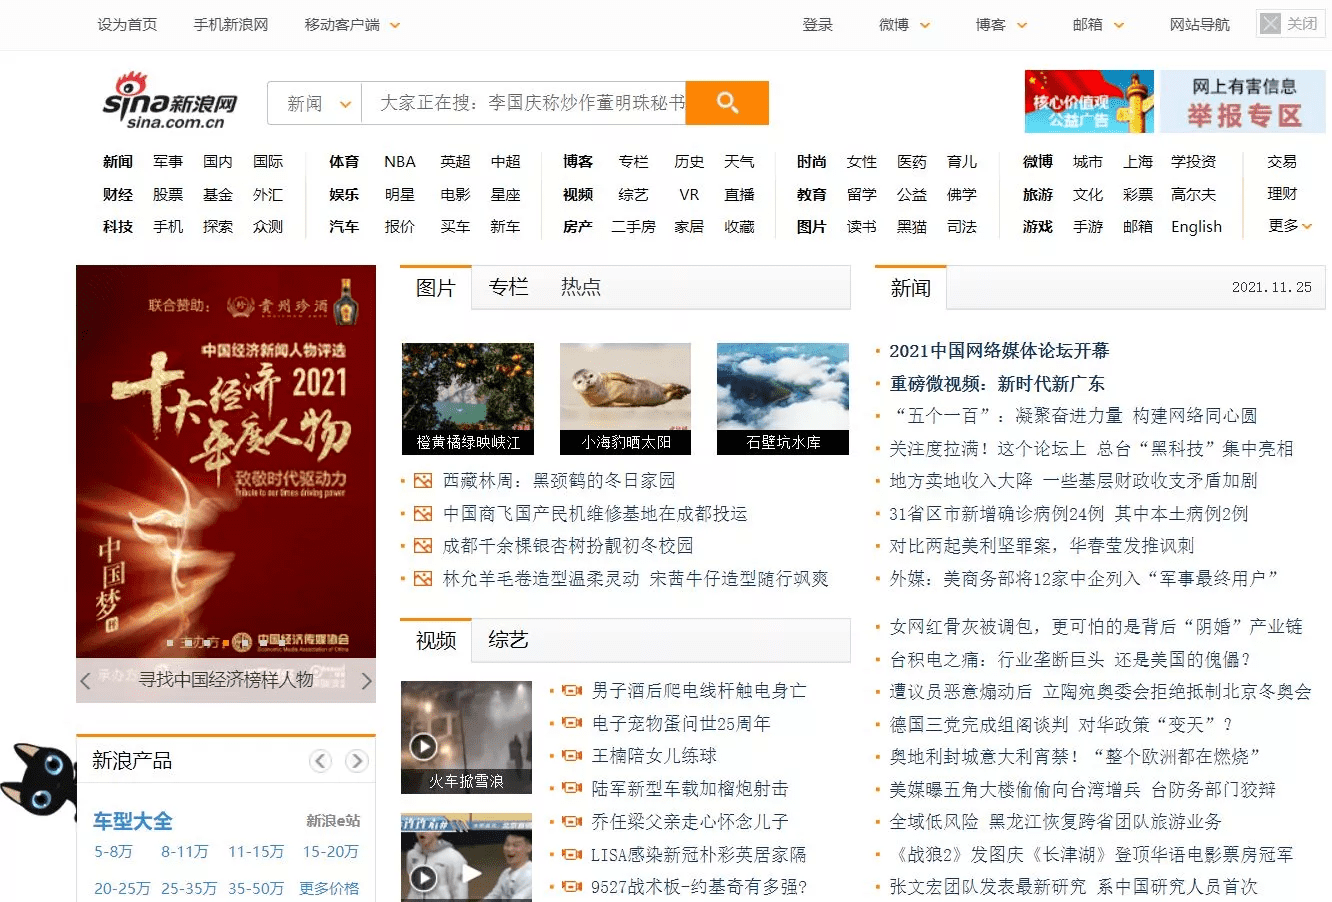1332x902 pixels.
Task: Open 高尔夫 in navigation grid
Action: click(1194, 194)
